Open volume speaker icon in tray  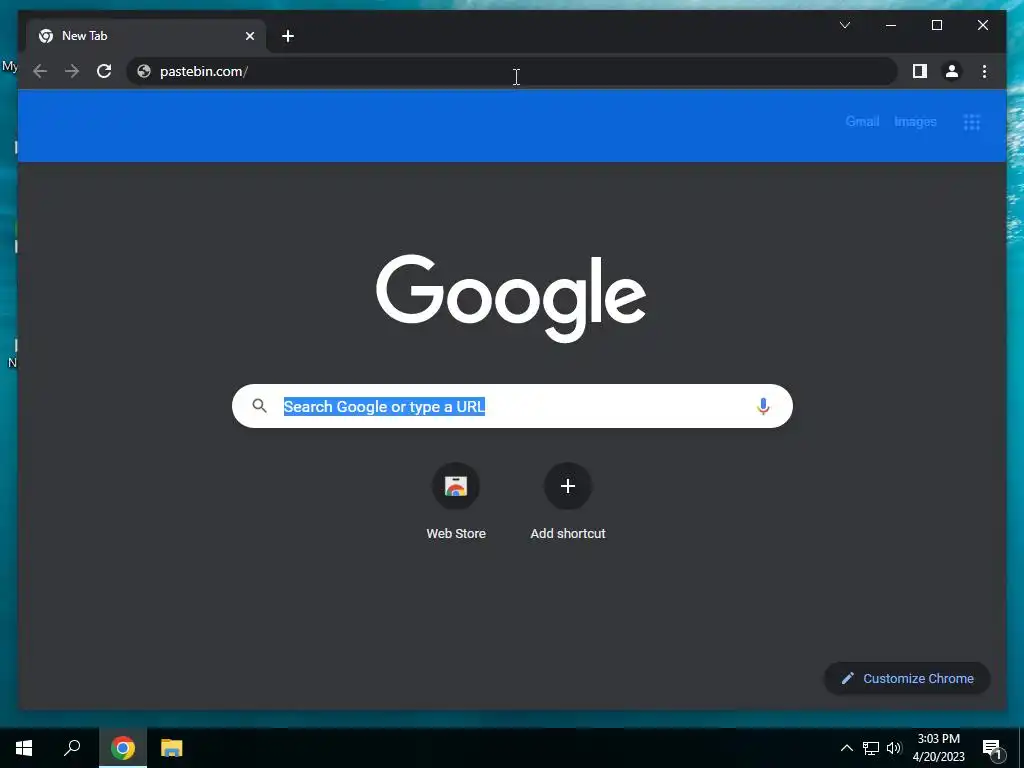(x=895, y=748)
